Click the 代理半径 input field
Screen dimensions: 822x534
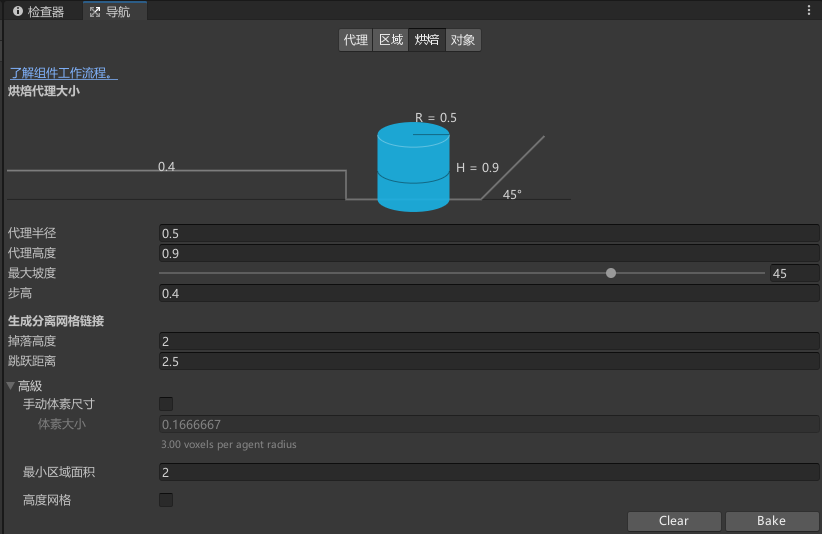(x=488, y=233)
